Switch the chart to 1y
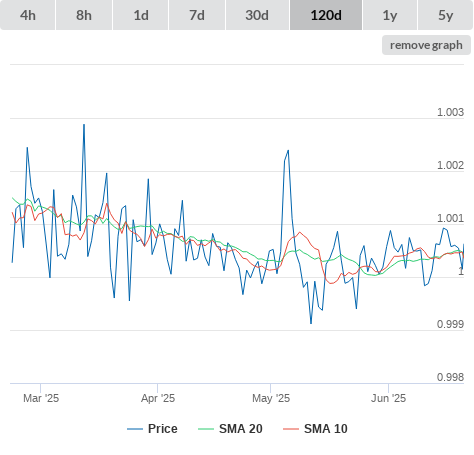Image resolution: width=474 pixels, height=455 pixels. pyautogui.click(x=390, y=15)
